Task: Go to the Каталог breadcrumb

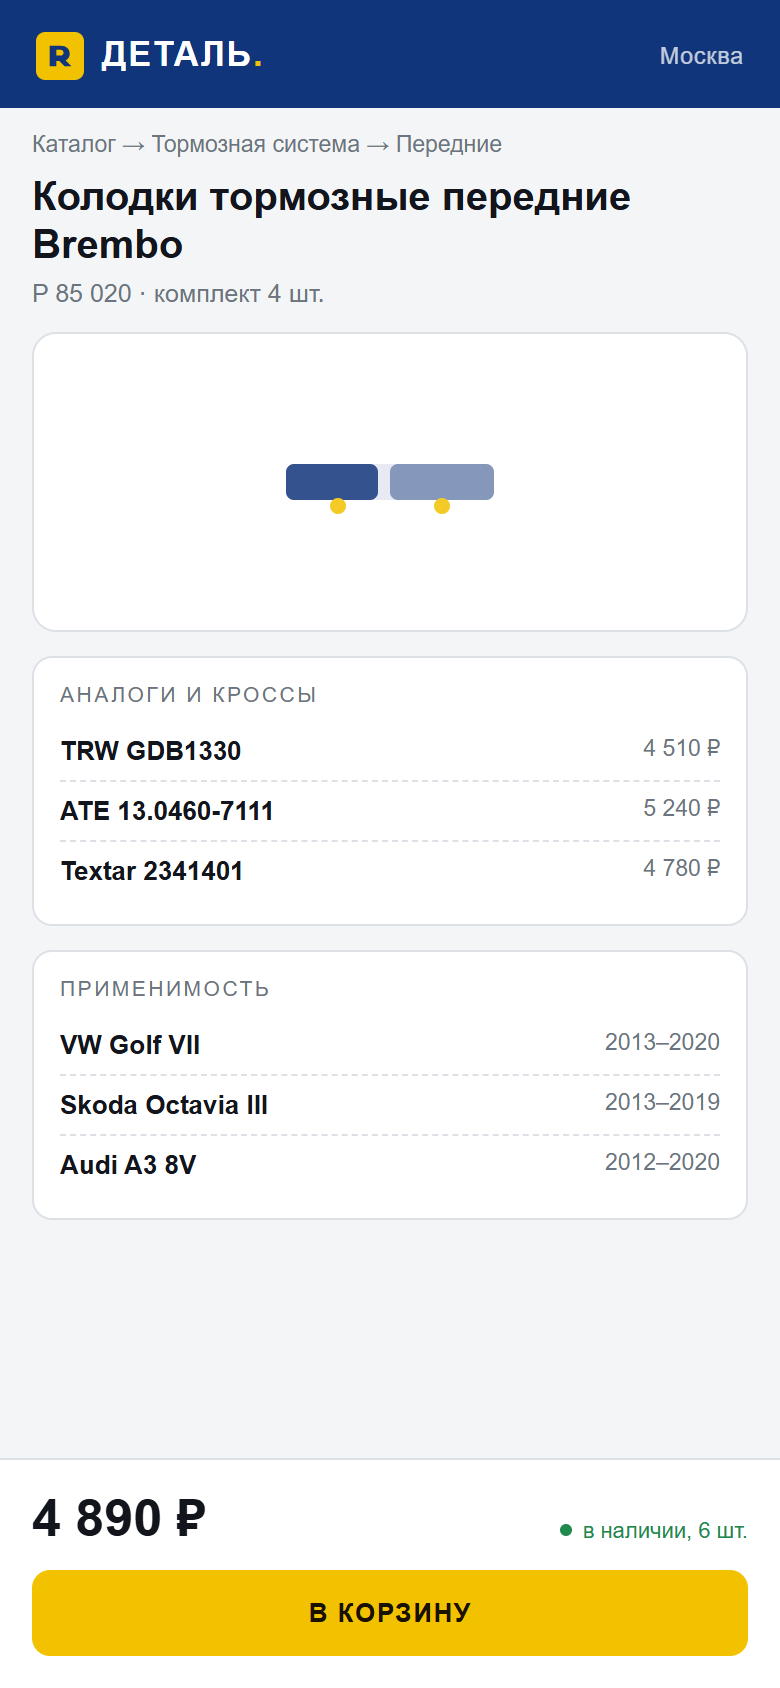Action: tap(74, 144)
